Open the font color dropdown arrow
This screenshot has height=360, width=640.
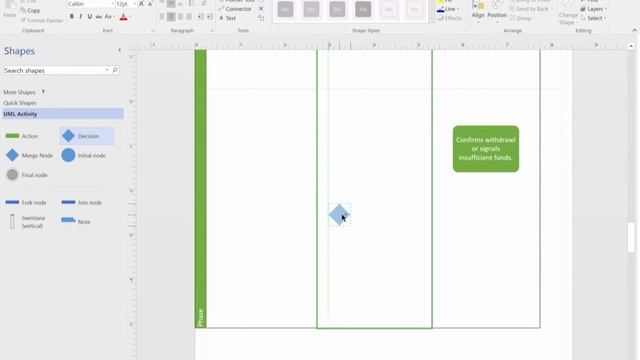click(x=130, y=17)
